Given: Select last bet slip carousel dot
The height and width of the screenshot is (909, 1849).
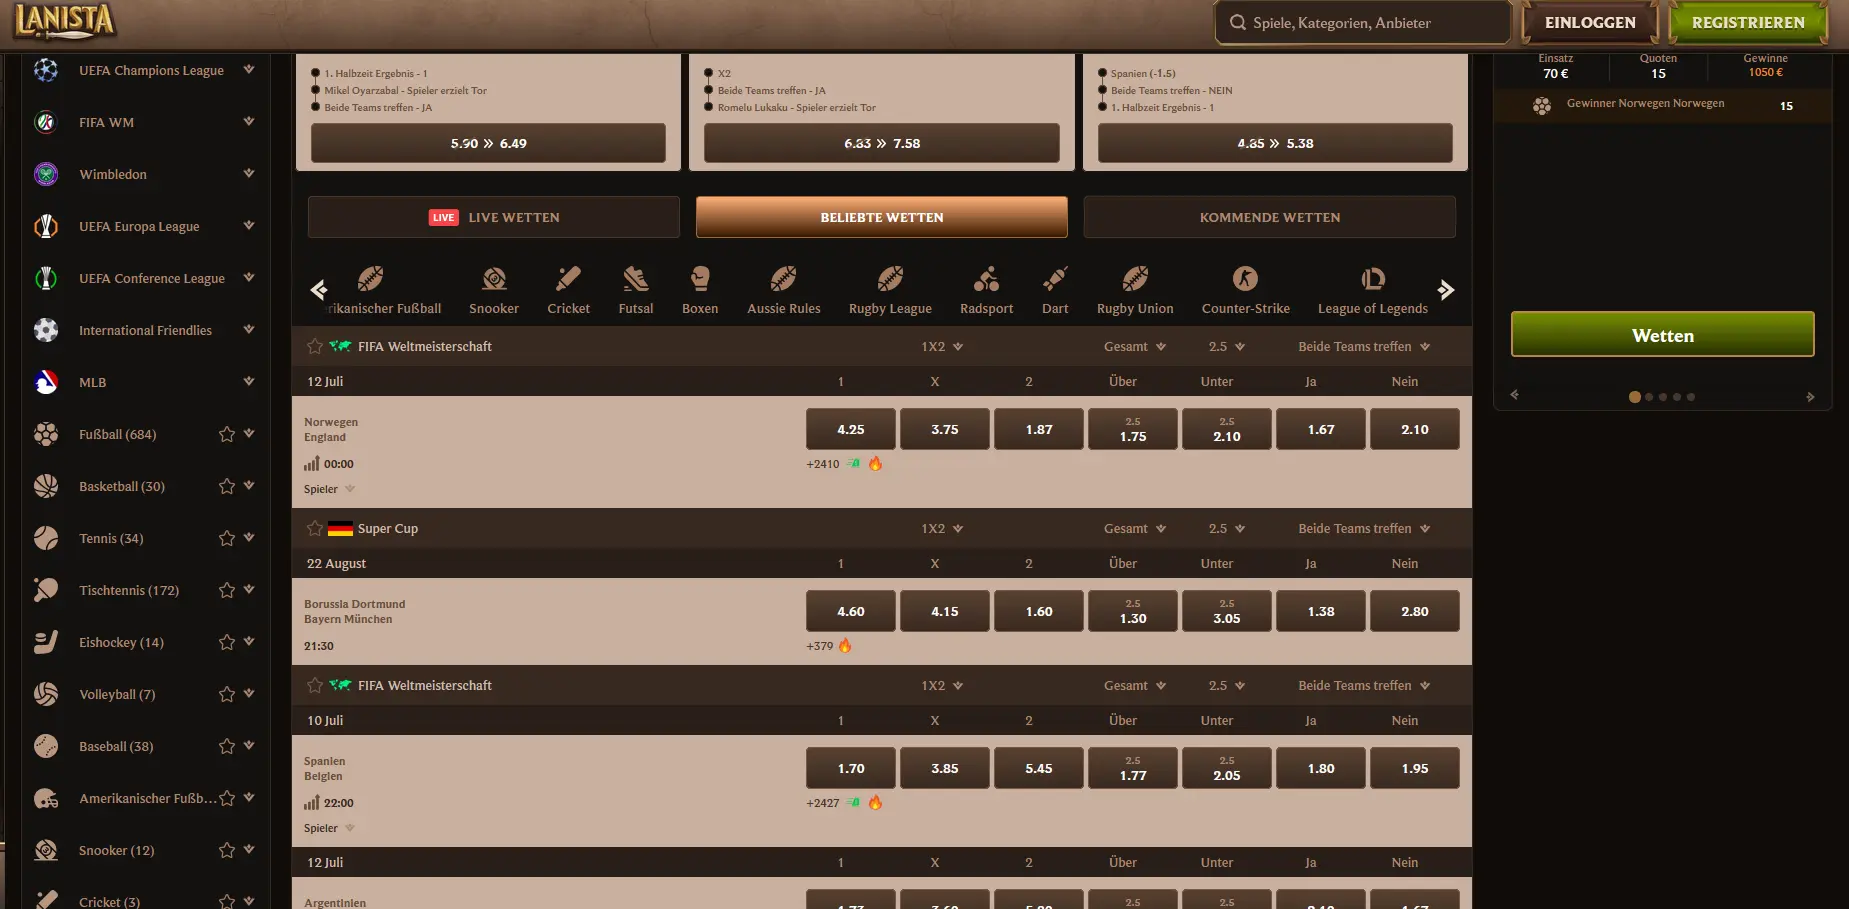Looking at the screenshot, I should pos(1691,397).
